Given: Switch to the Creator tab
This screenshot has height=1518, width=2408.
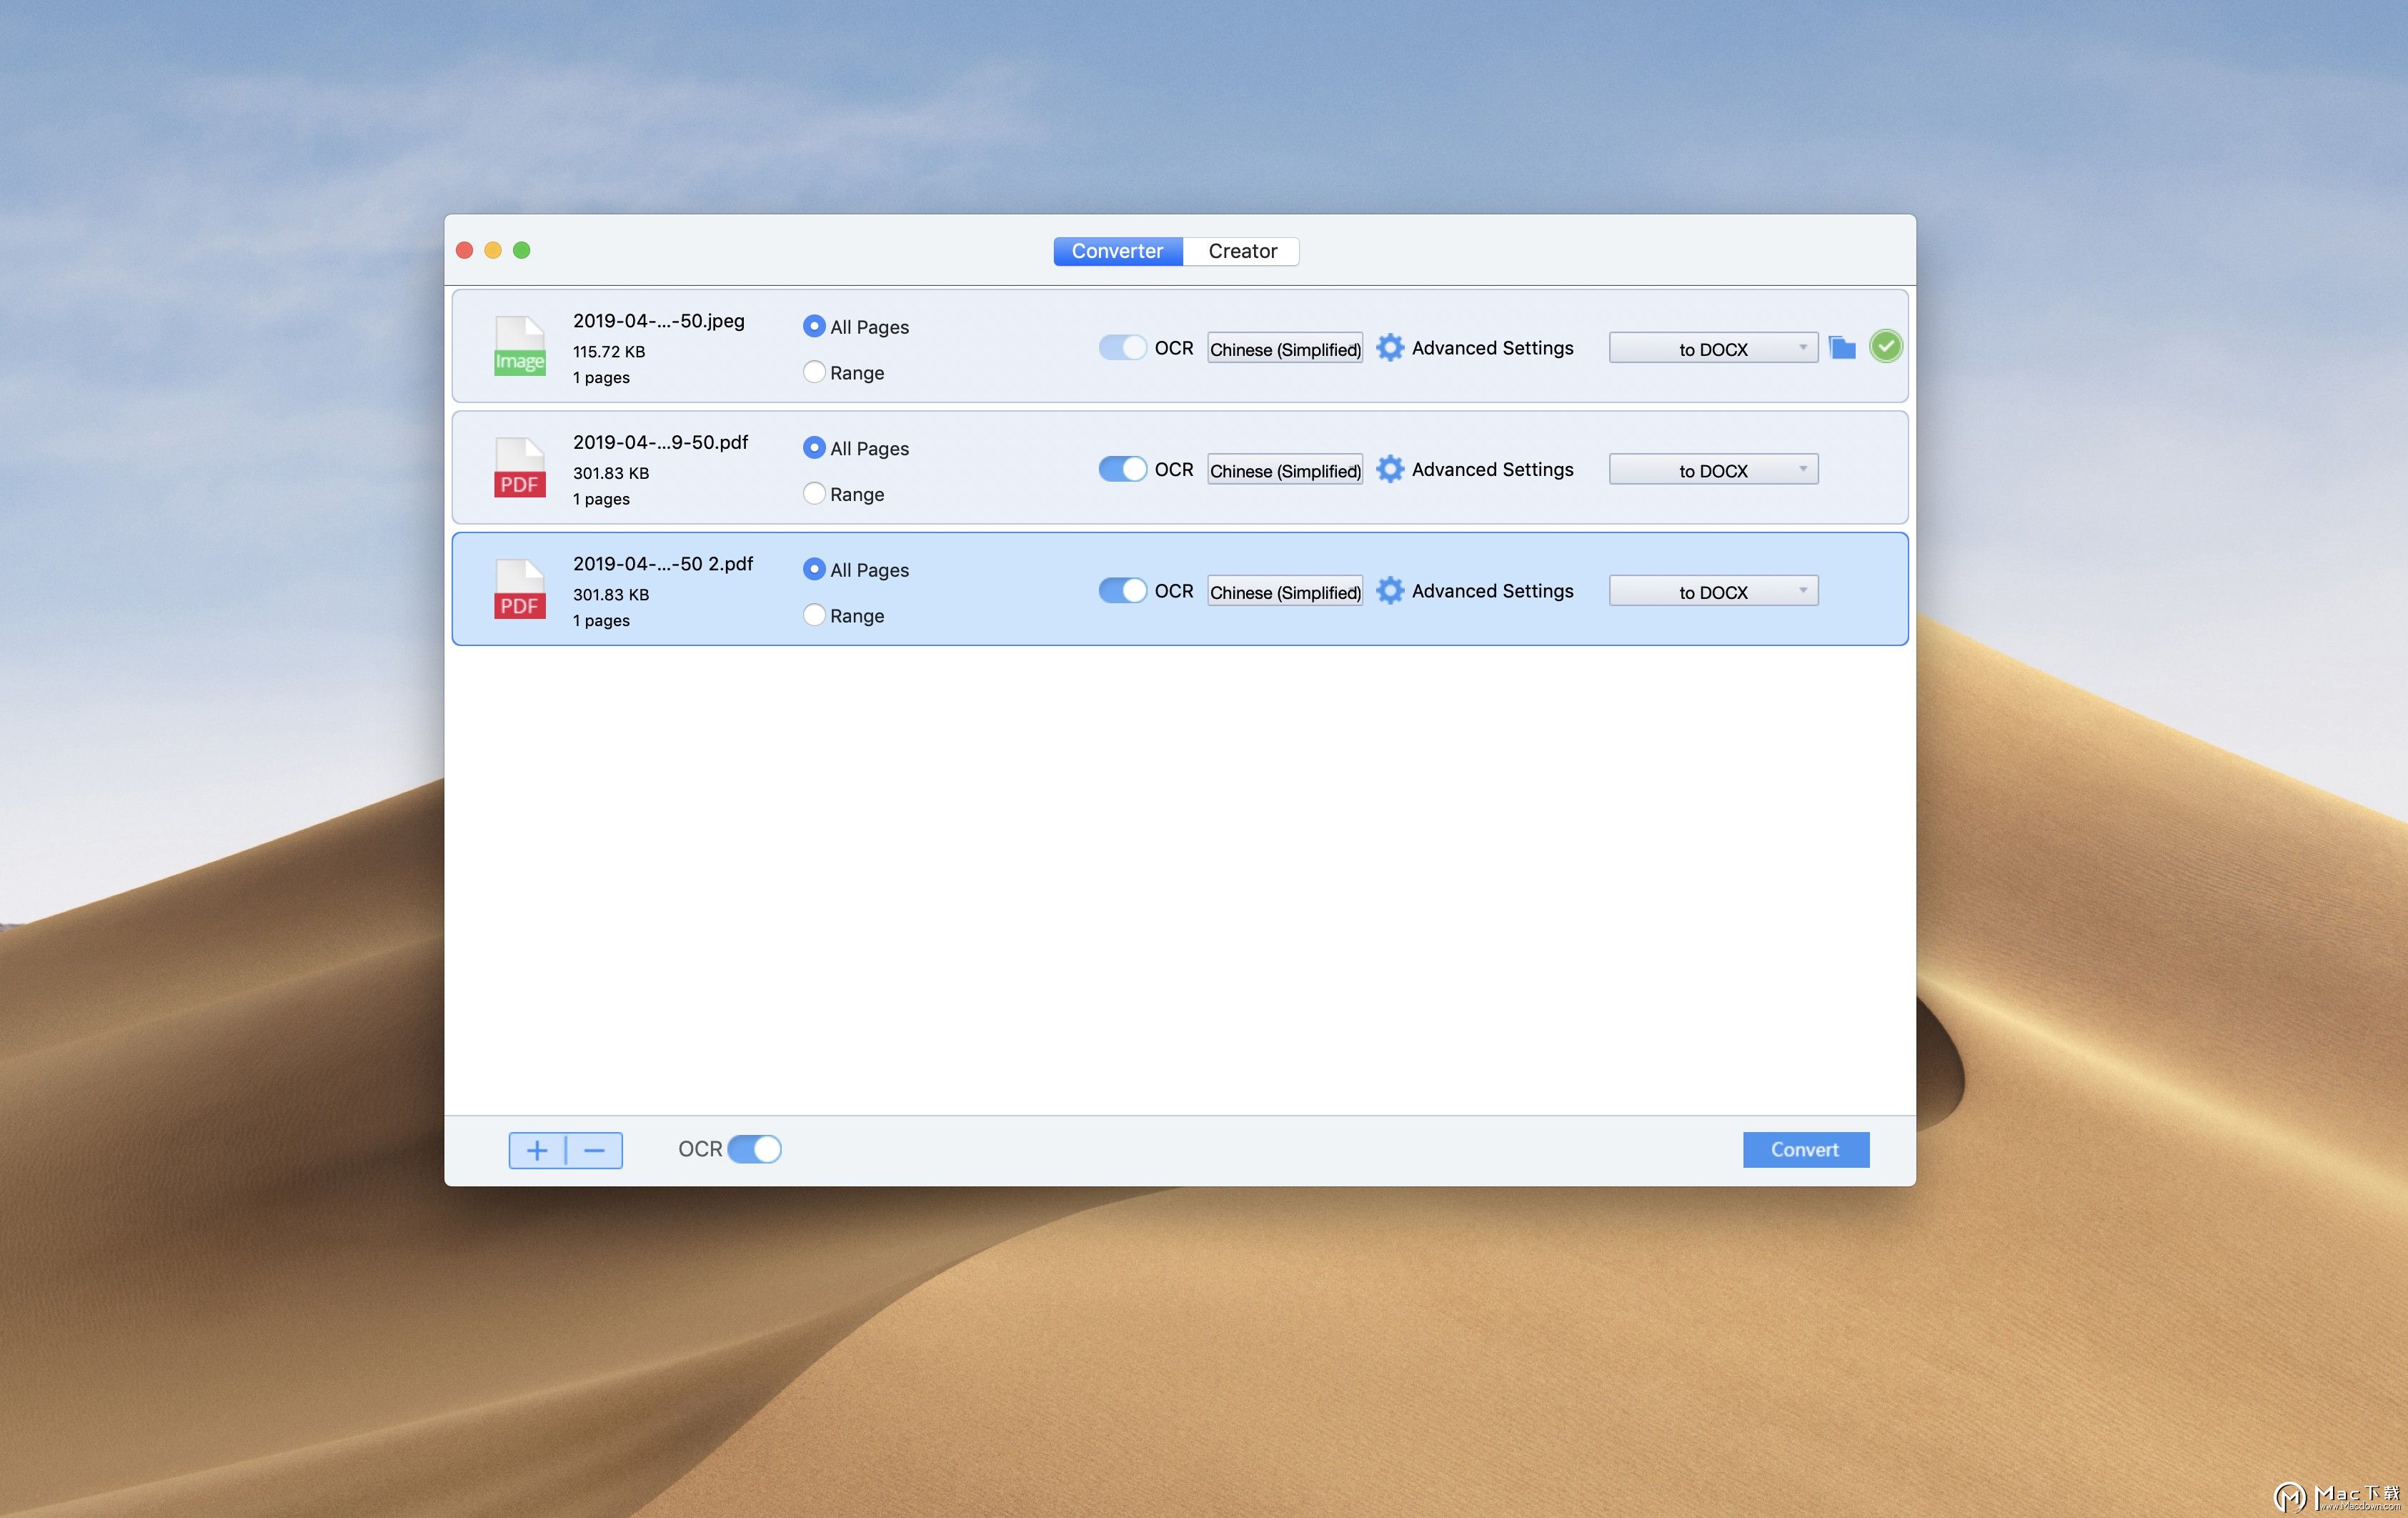Looking at the screenshot, I should 1242,251.
